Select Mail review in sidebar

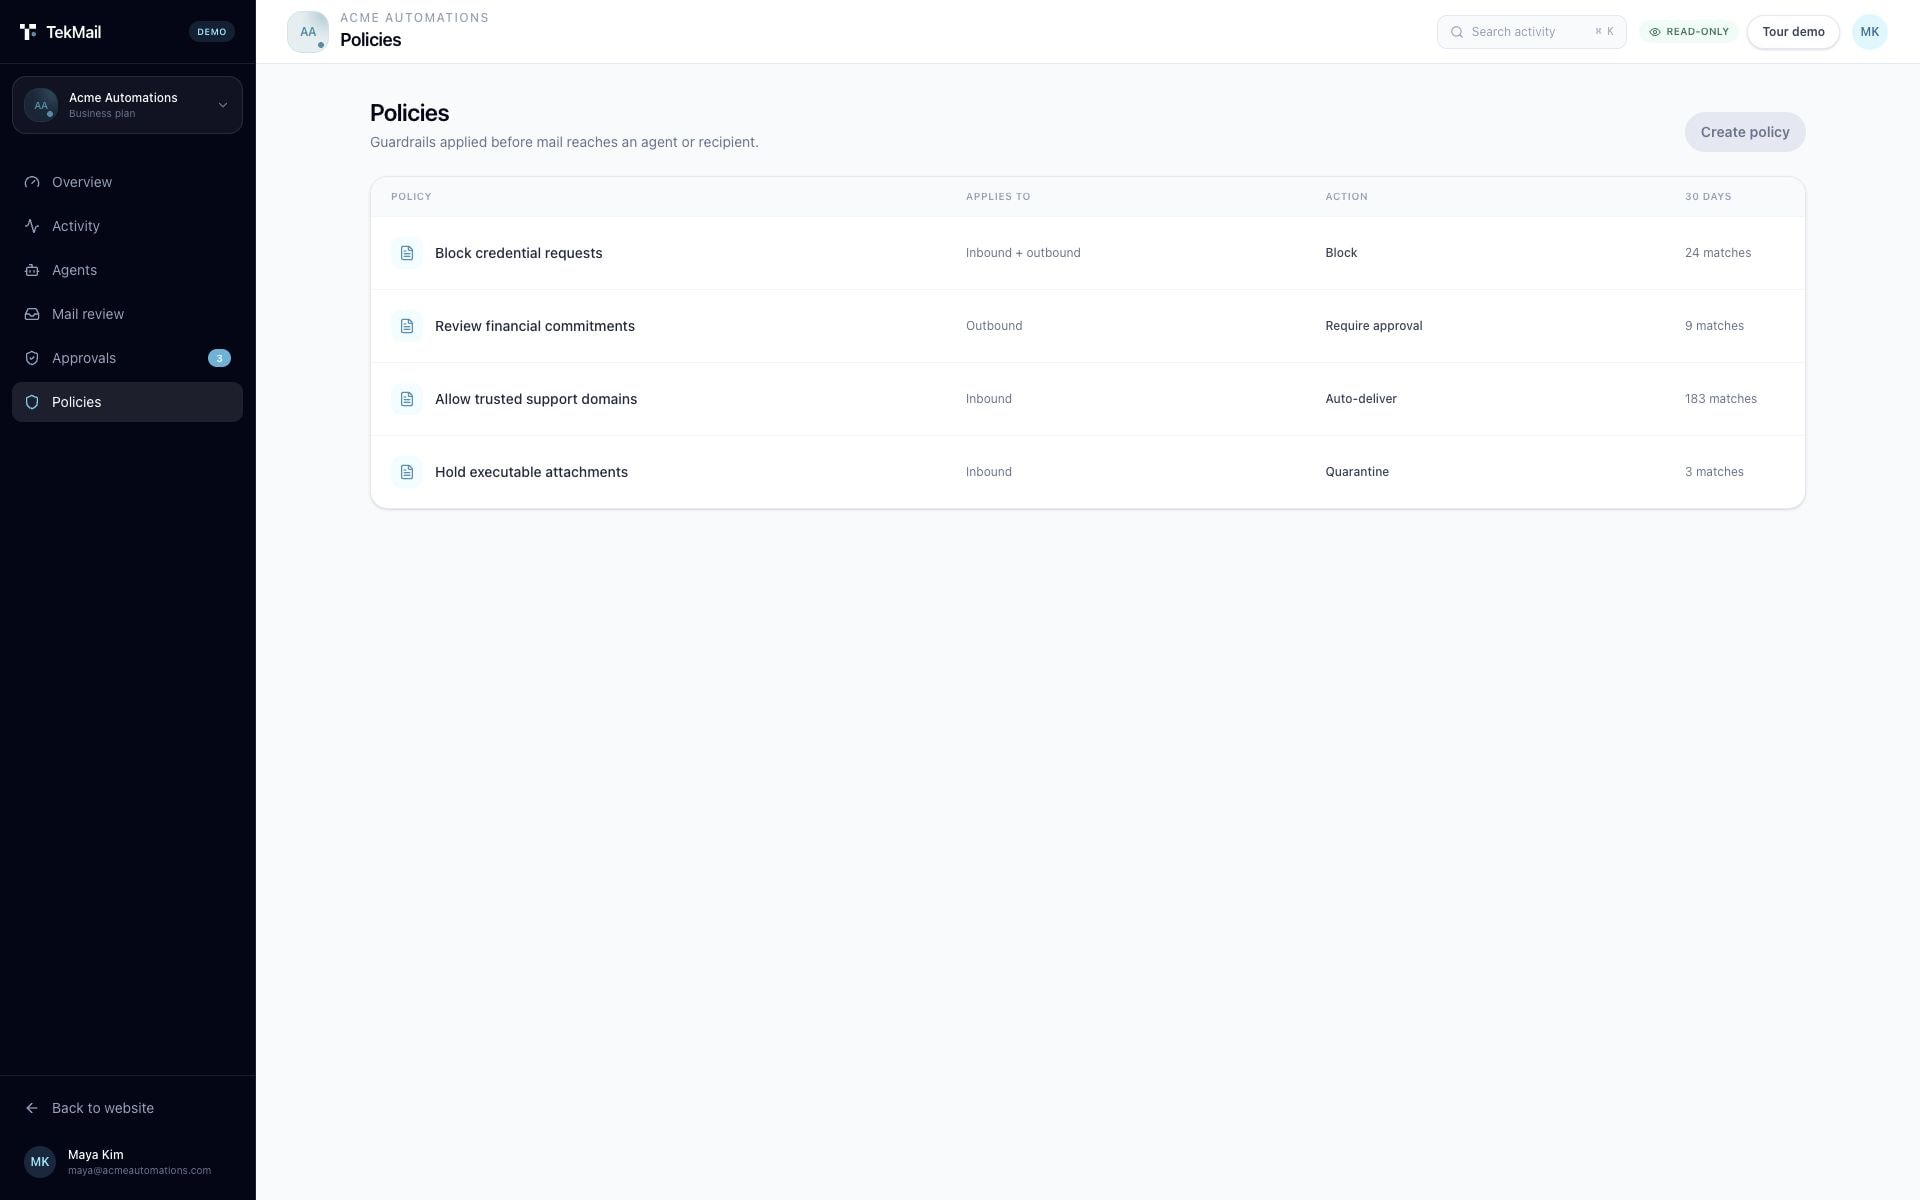[127, 314]
